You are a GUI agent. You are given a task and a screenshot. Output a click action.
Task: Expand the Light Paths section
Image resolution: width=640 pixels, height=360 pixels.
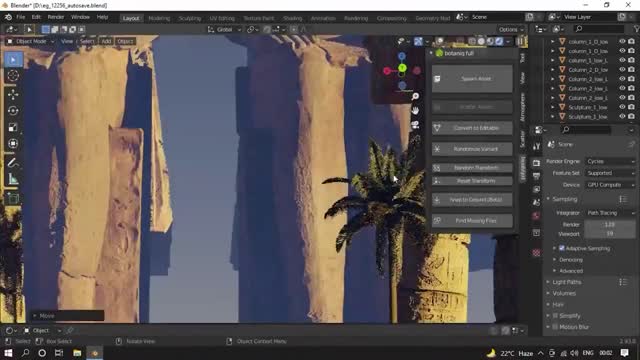click(548, 282)
